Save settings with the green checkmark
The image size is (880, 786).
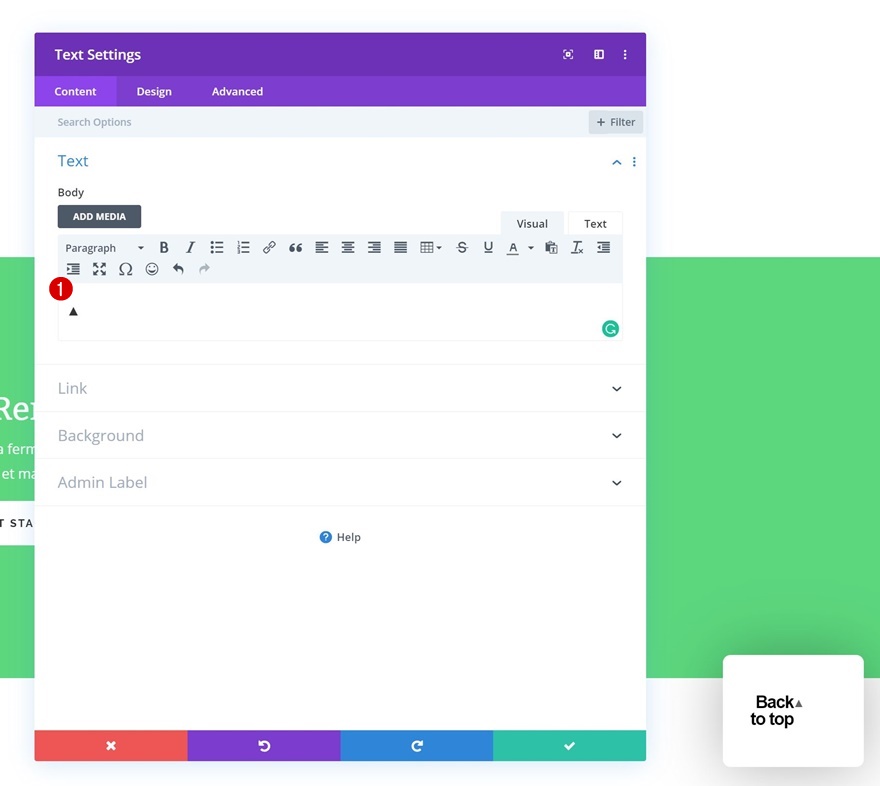(x=569, y=745)
